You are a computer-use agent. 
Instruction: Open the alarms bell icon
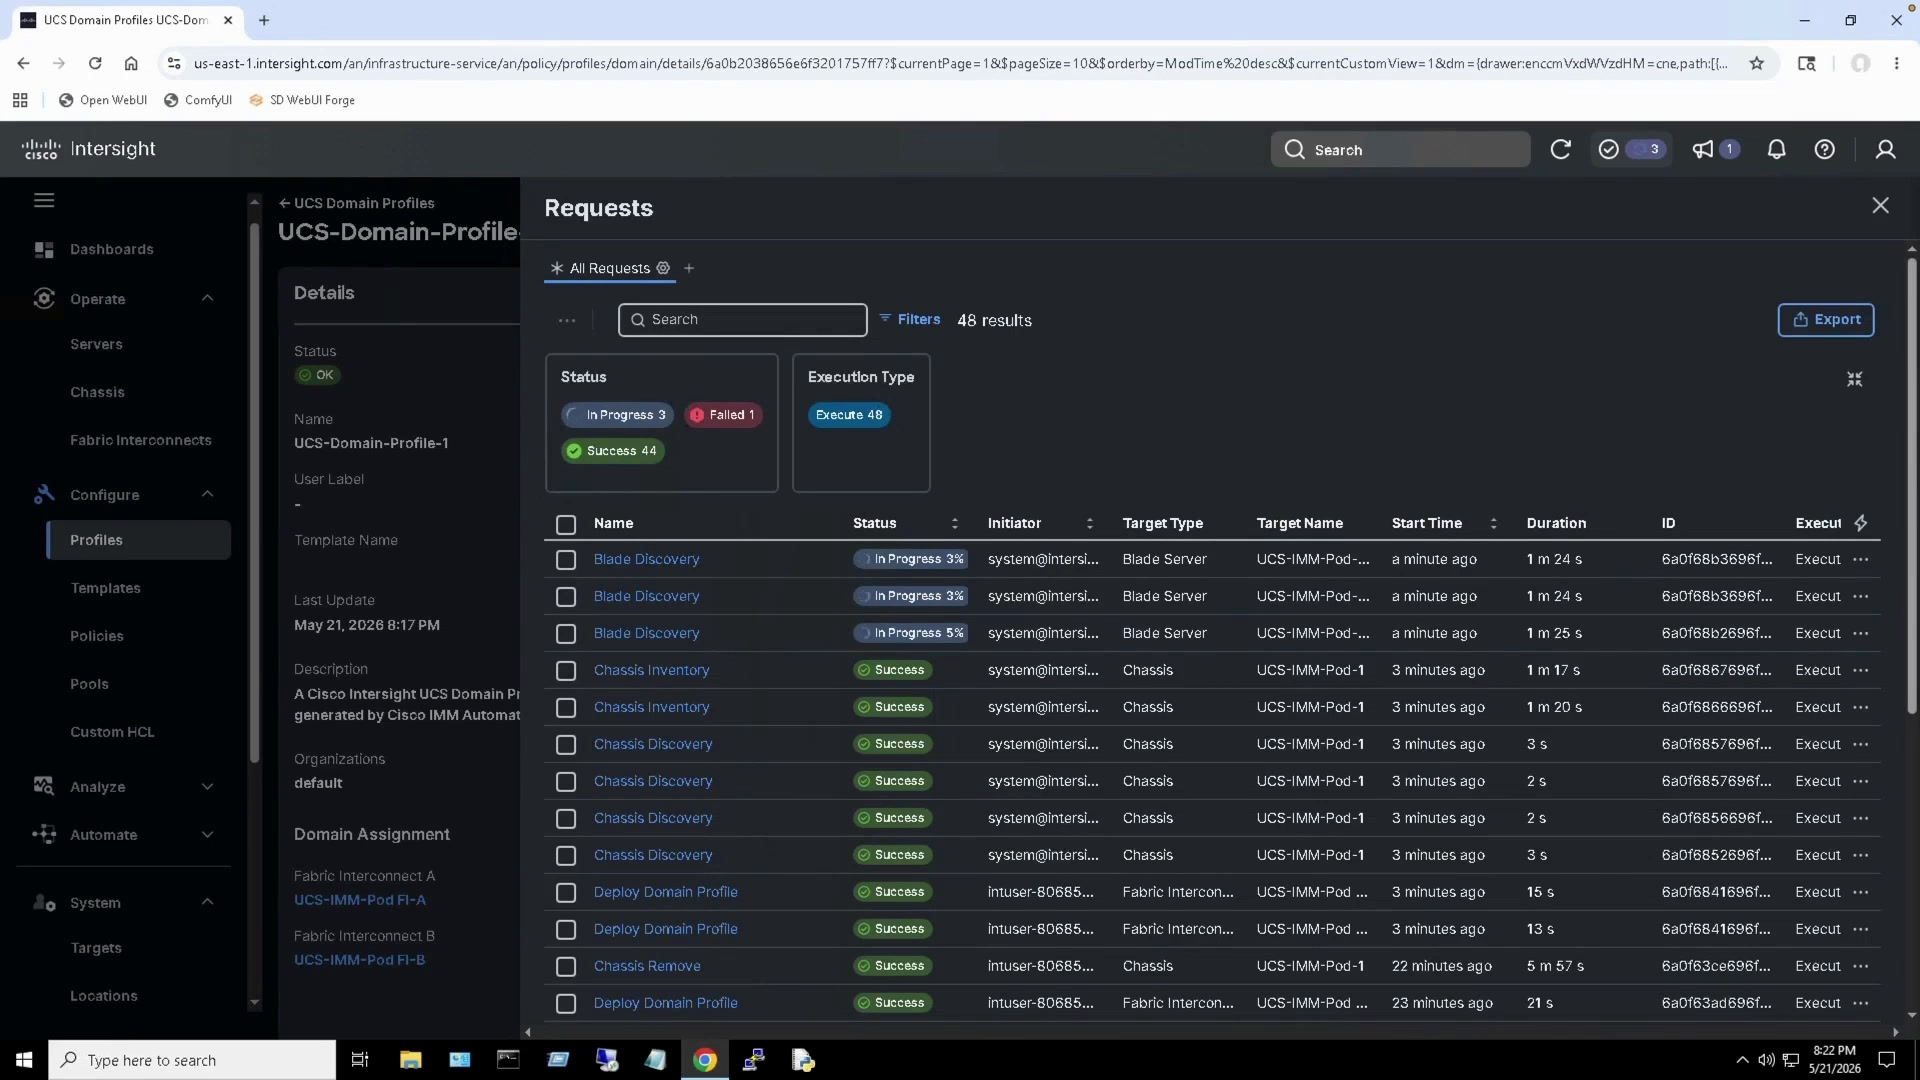(1776, 150)
